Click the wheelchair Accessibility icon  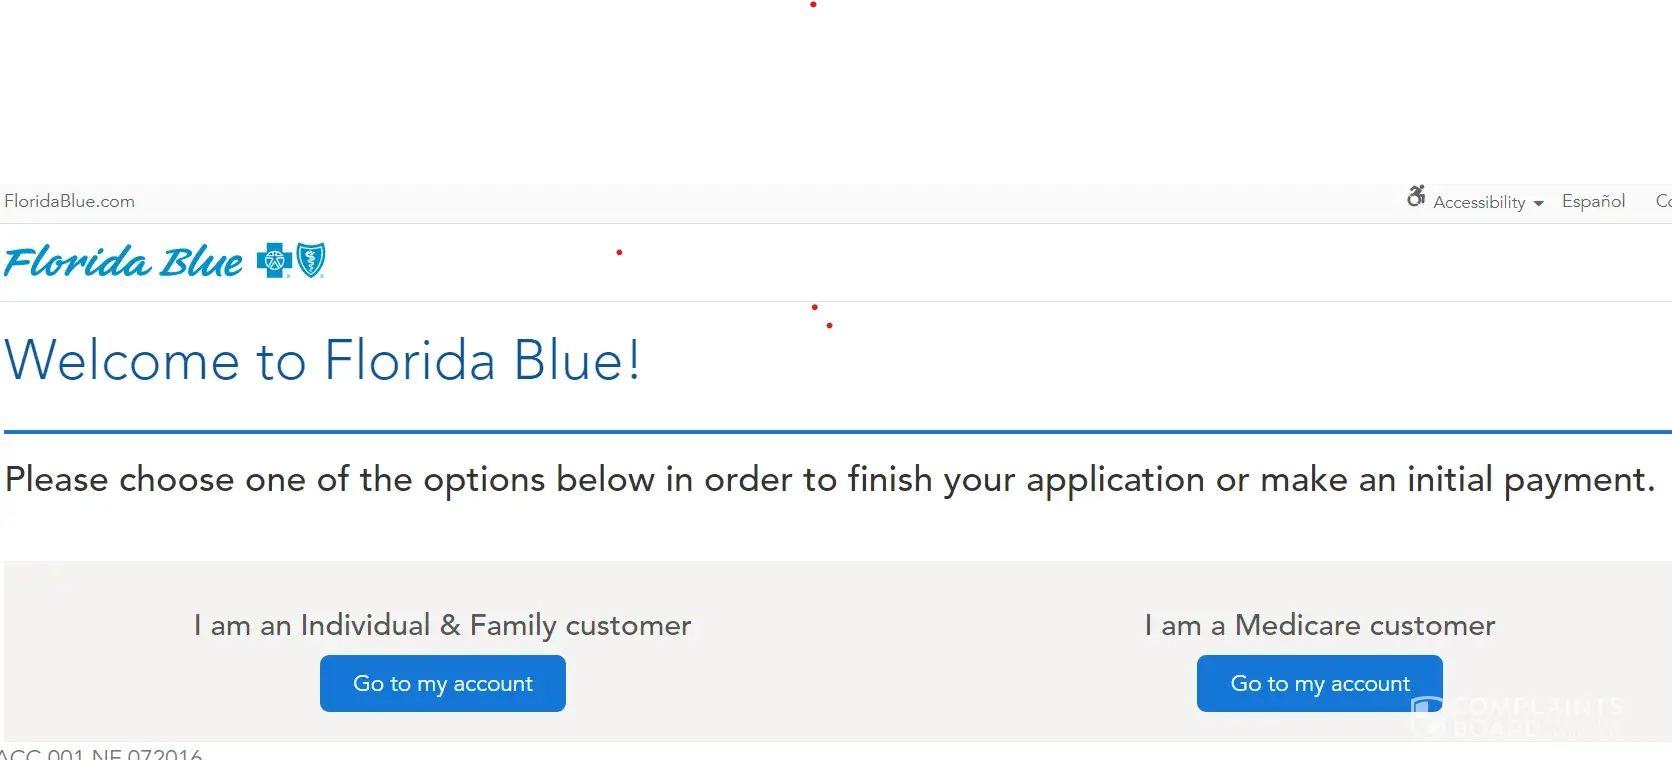[x=1416, y=197]
